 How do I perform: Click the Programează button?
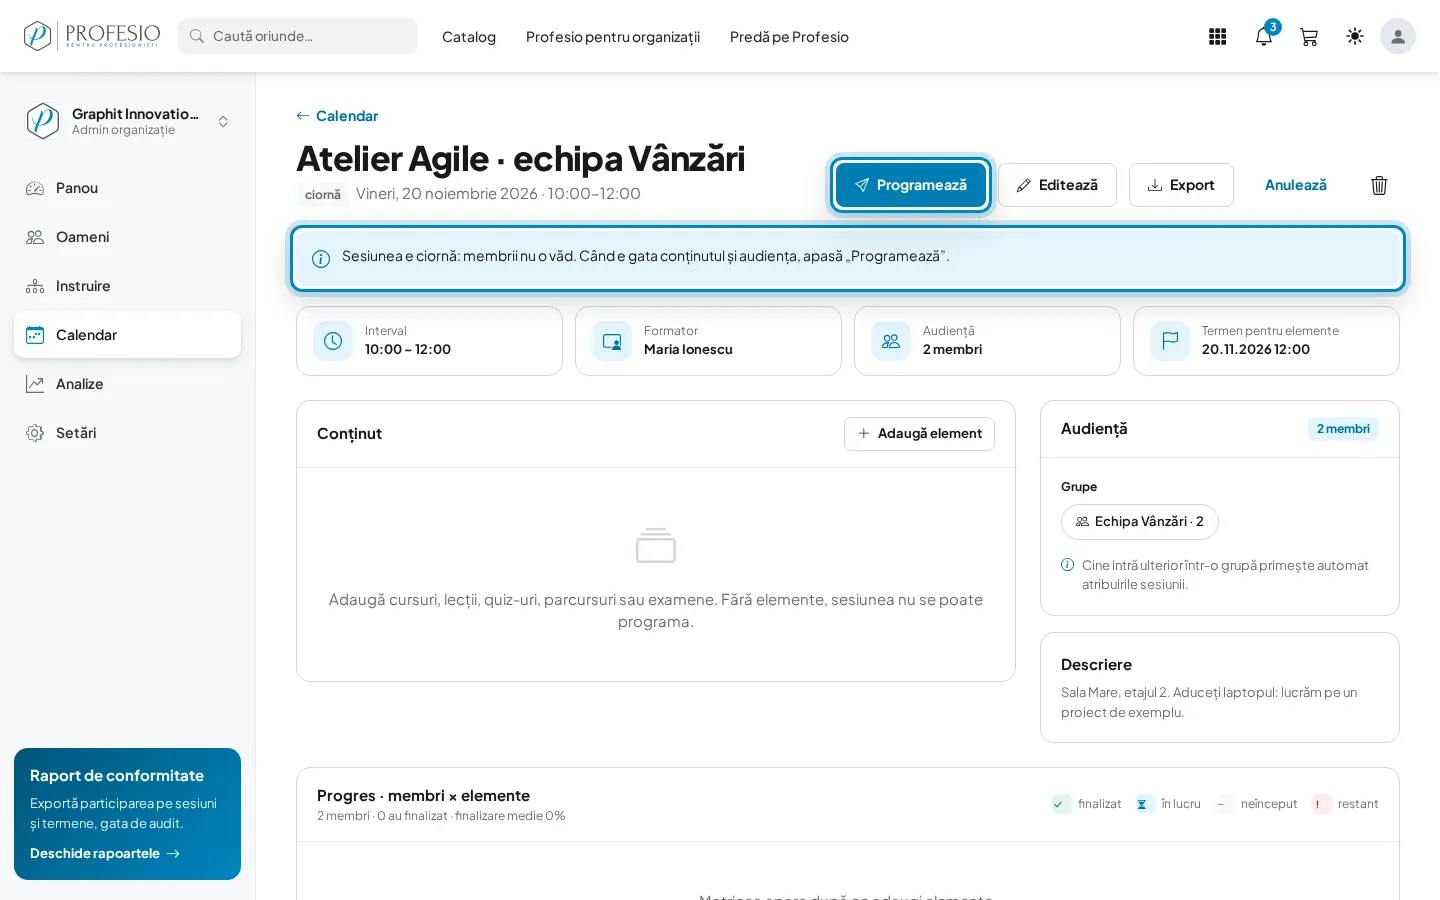pyautogui.click(x=911, y=185)
